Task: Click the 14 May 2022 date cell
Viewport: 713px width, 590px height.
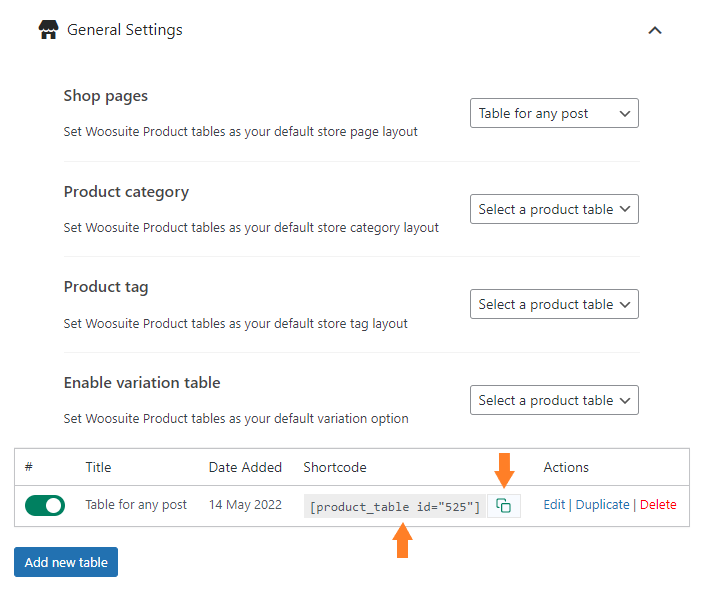Action: coord(245,505)
